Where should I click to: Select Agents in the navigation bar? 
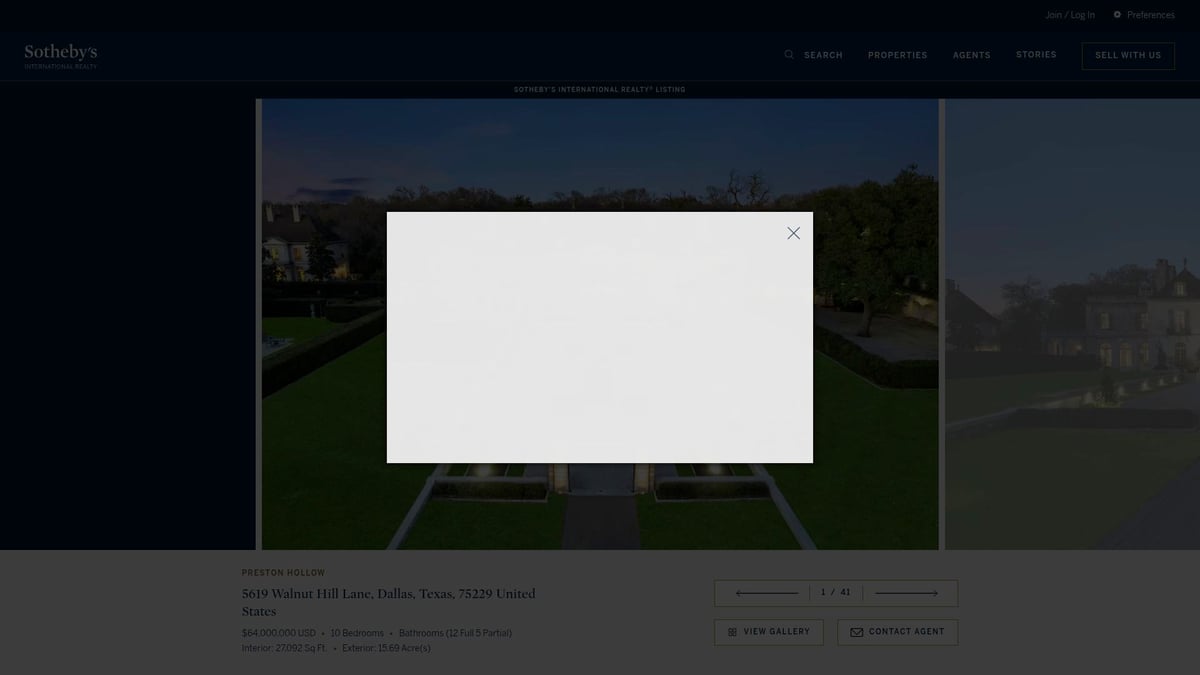(971, 55)
